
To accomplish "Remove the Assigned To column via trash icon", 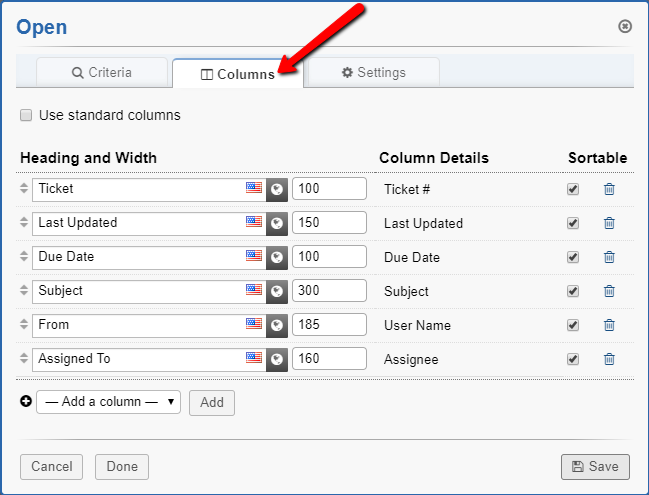I will click(x=609, y=359).
